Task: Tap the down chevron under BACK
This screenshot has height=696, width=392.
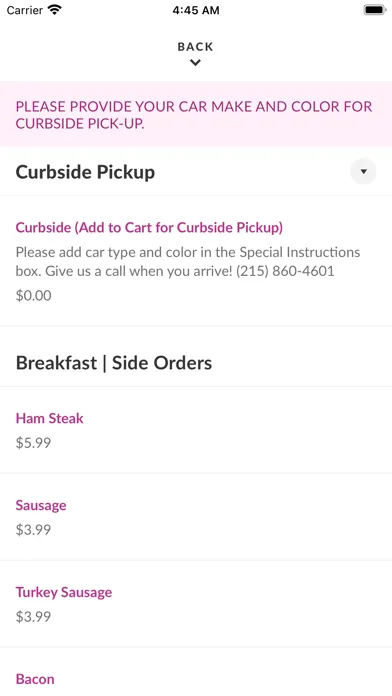Action: (x=195, y=63)
